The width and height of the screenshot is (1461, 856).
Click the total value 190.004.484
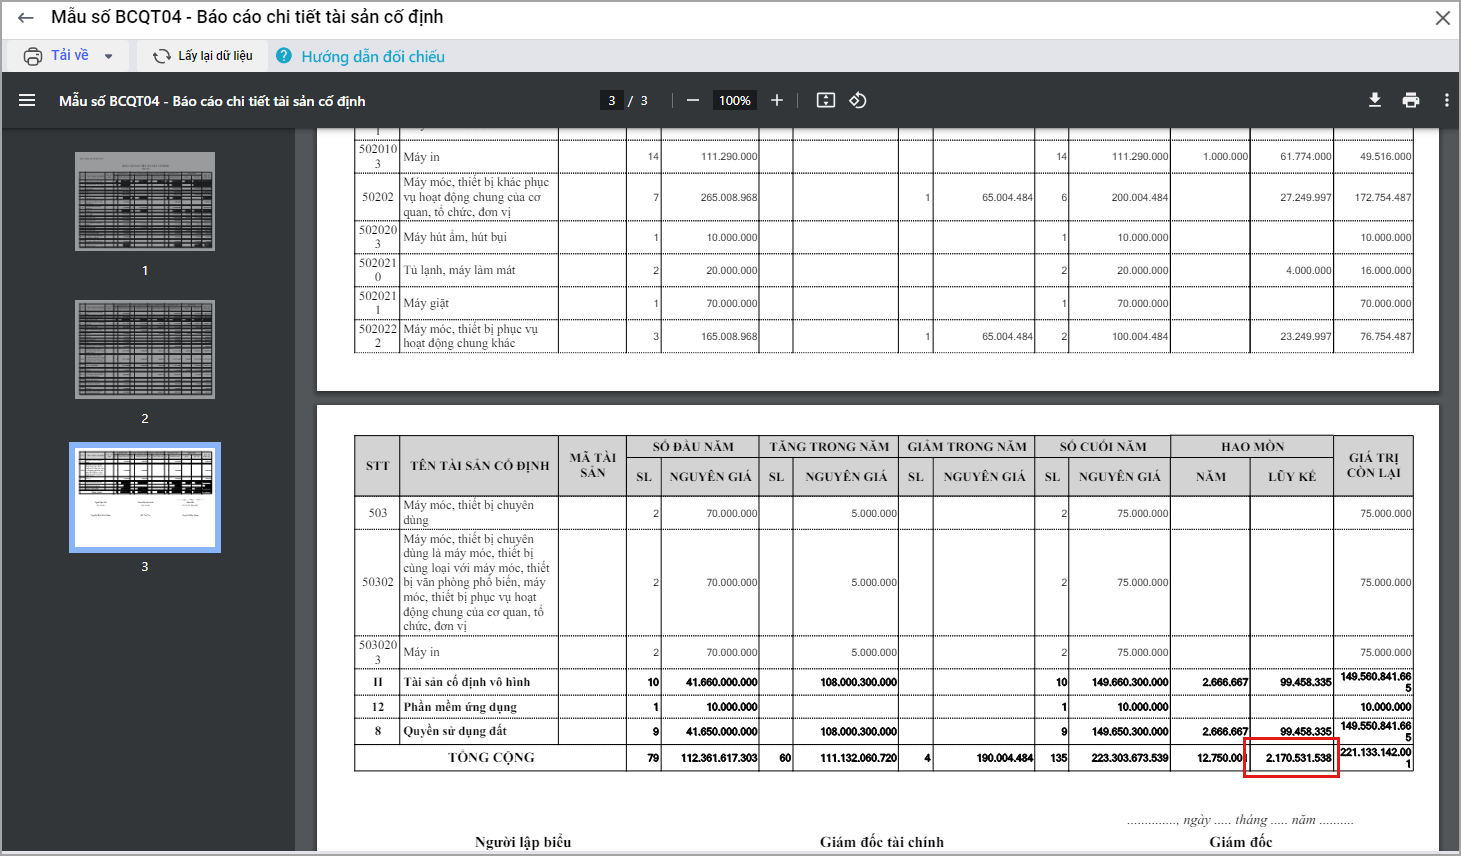pos(1005,758)
